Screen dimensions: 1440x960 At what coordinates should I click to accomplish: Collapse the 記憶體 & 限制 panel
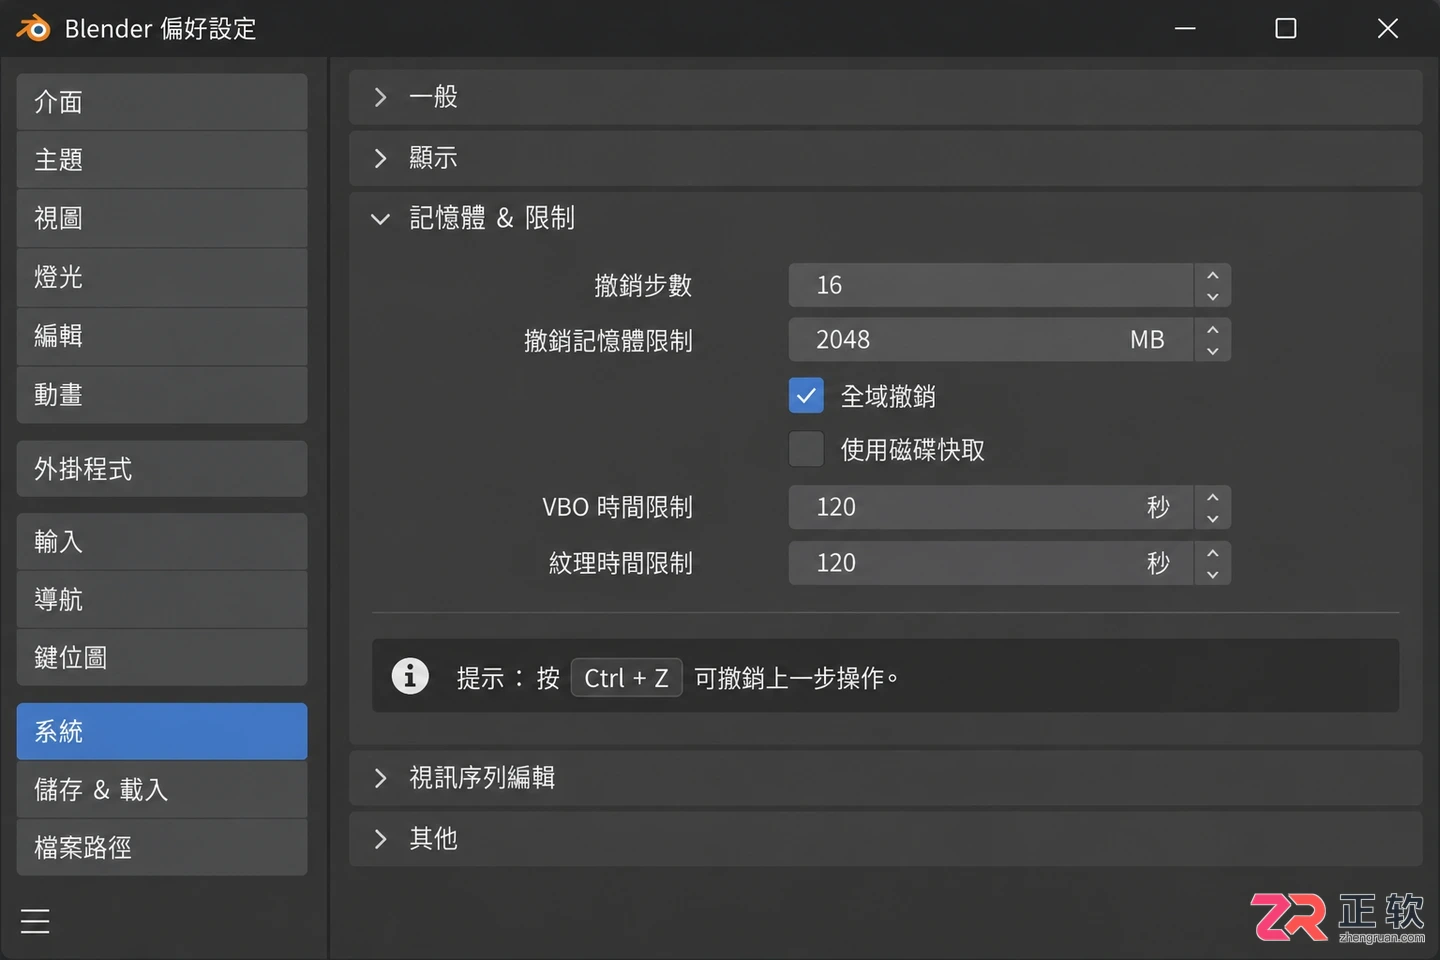click(x=885, y=218)
